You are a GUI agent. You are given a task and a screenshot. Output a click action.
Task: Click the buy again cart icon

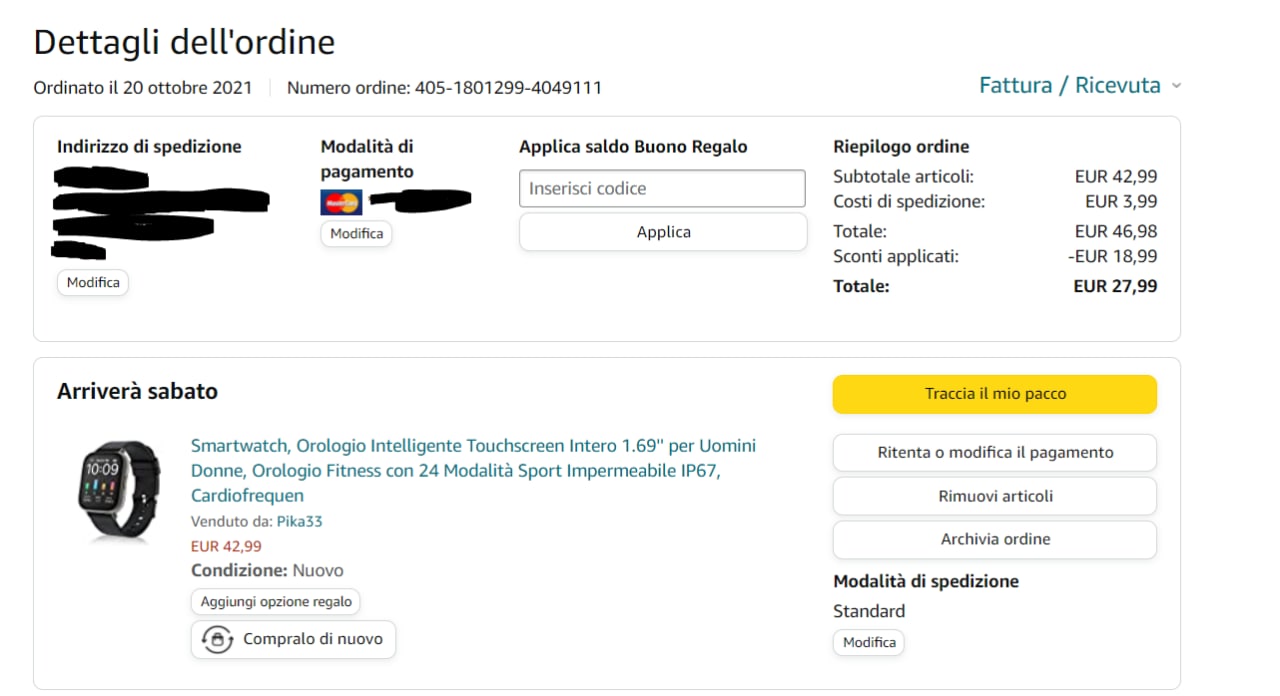tap(217, 640)
